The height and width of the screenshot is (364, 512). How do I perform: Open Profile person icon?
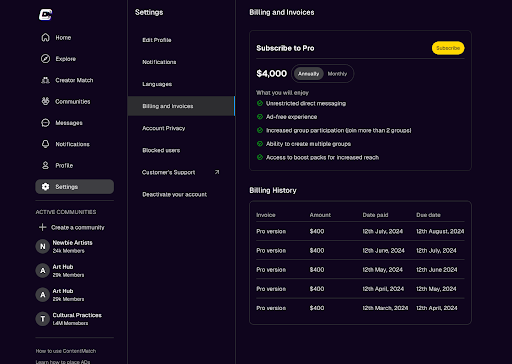(x=45, y=165)
